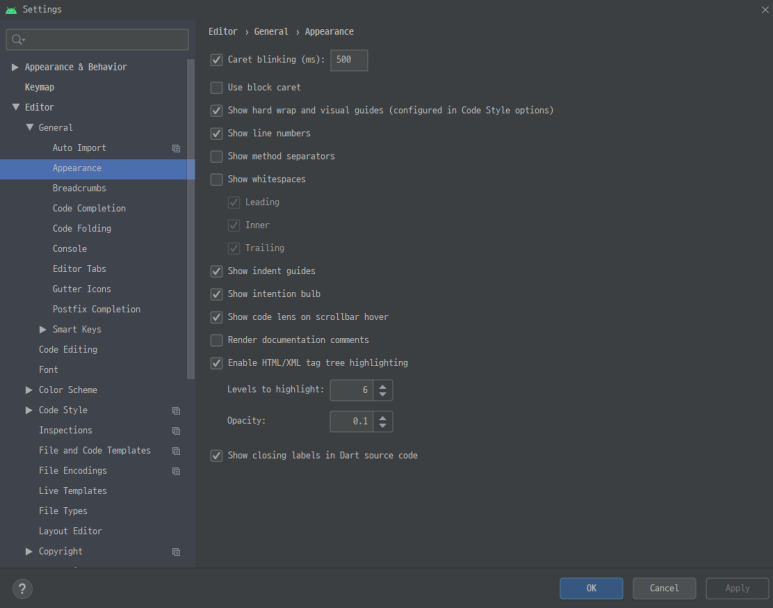Toggle Show intention bulb checkbox
This screenshot has width=773, height=608.
point(216,294)
